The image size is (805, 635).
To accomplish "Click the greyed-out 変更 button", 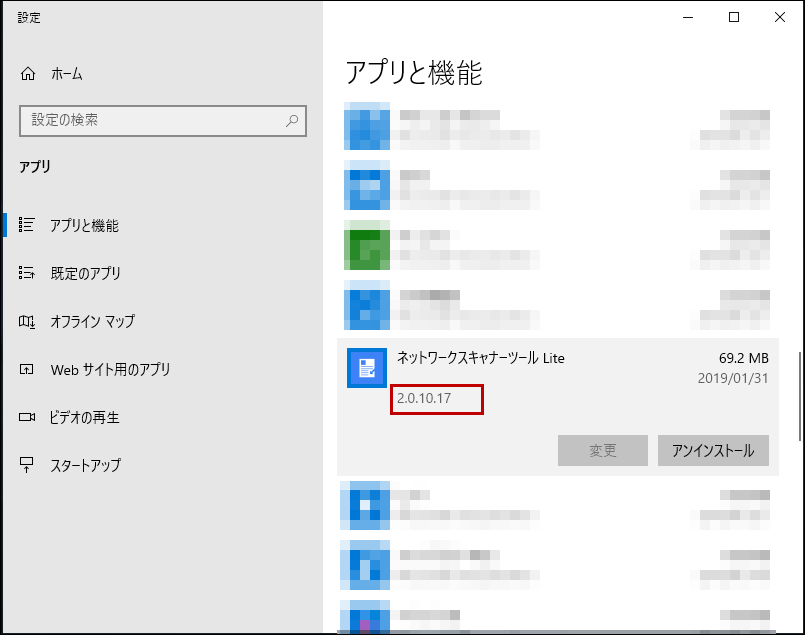I will coord(603,451).
